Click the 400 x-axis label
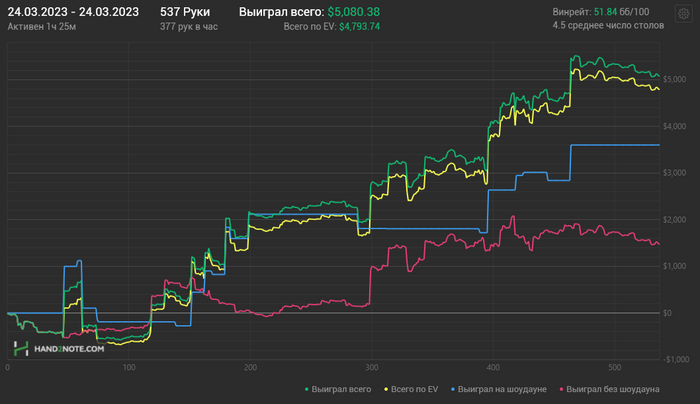Image resolution: width=700 pixels, height=404 pixels. [493, 367]
